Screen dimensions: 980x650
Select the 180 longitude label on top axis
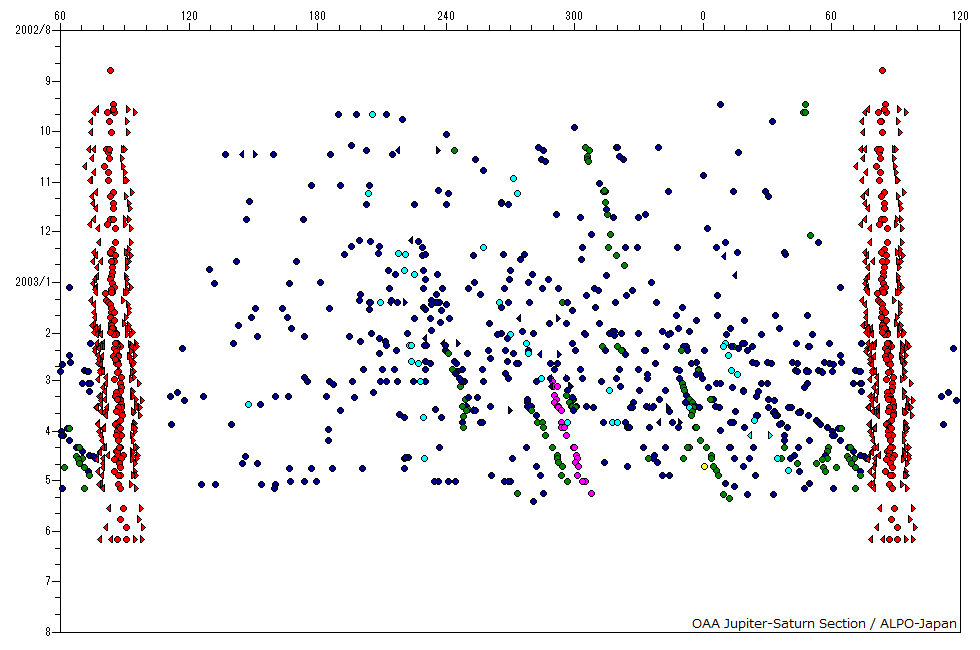318,16
